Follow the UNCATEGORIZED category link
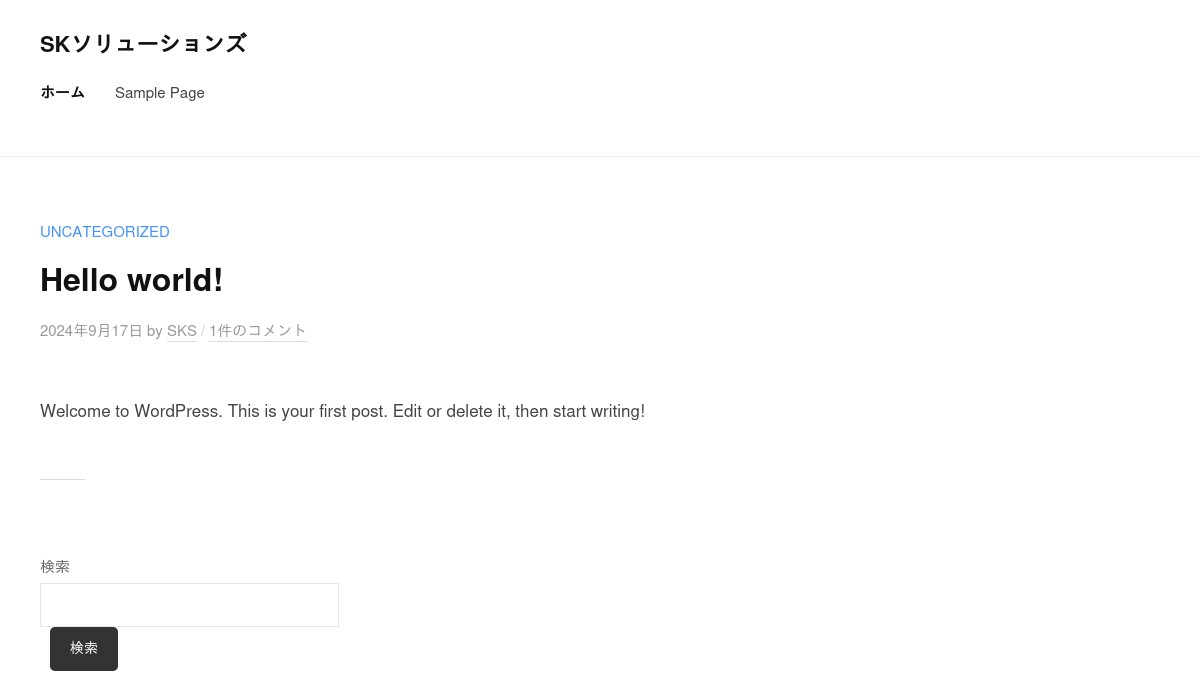This screenshot has height=678, width=1200. pyautogui.click(x=105, y=232)
